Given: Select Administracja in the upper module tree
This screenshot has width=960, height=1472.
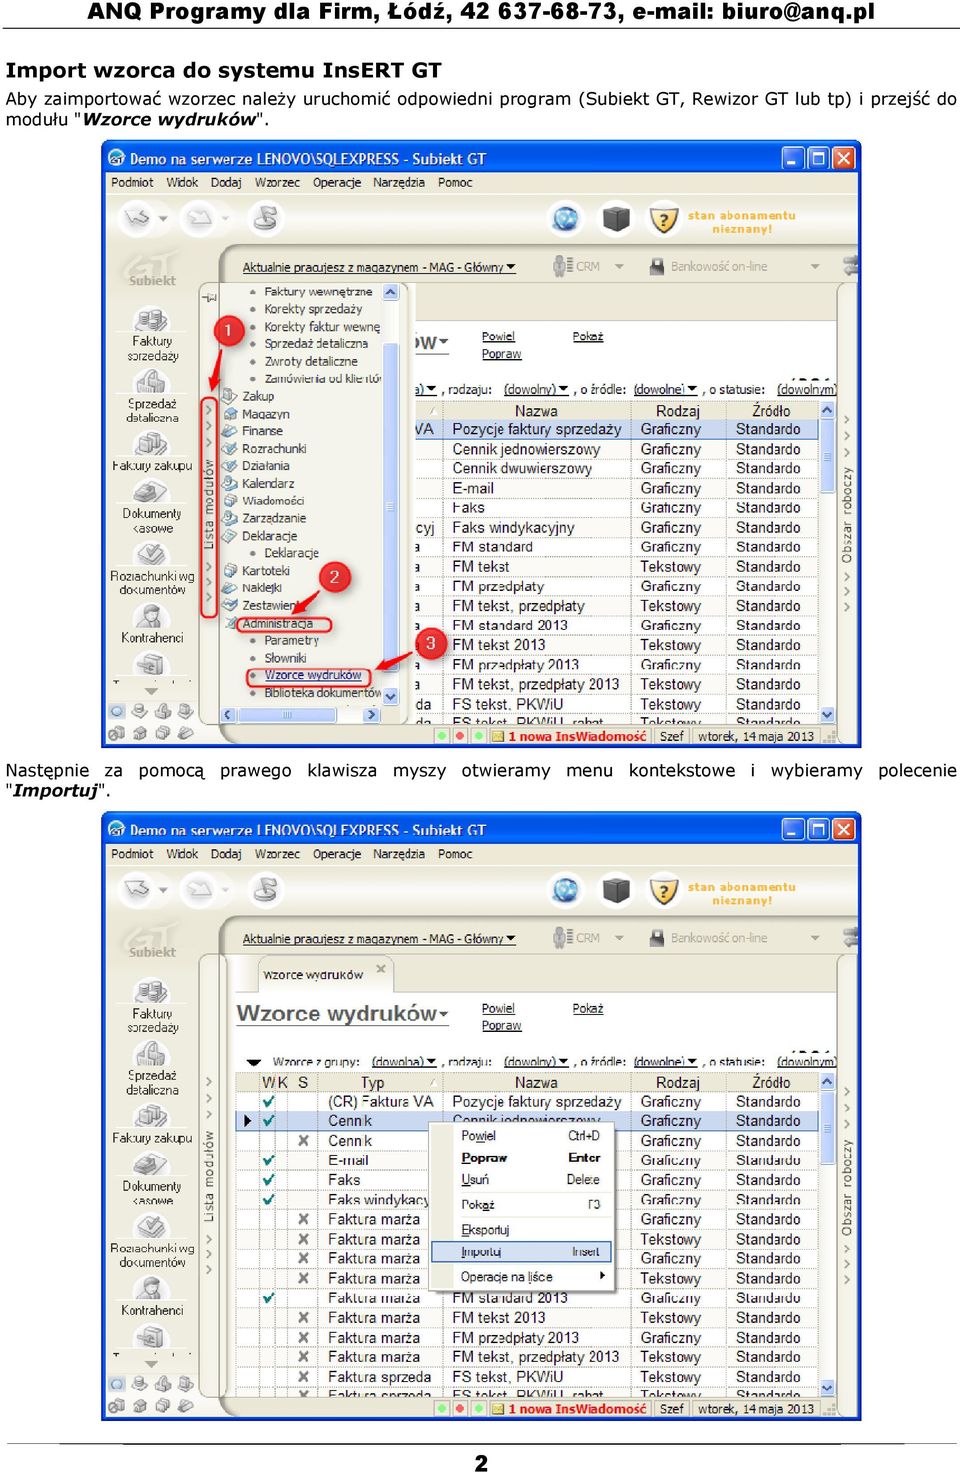Looking at the screenshot, I should coord(277,623).
